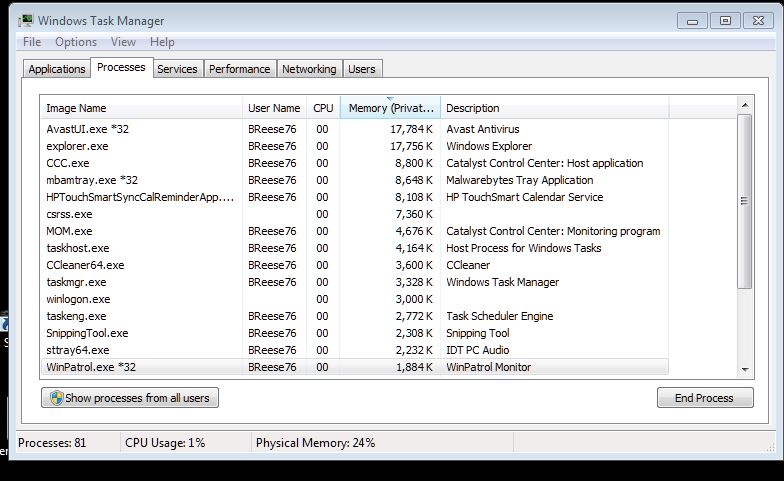Switch to the Performance tab
The height and width of the screenshot is (481, 784).
240,69
